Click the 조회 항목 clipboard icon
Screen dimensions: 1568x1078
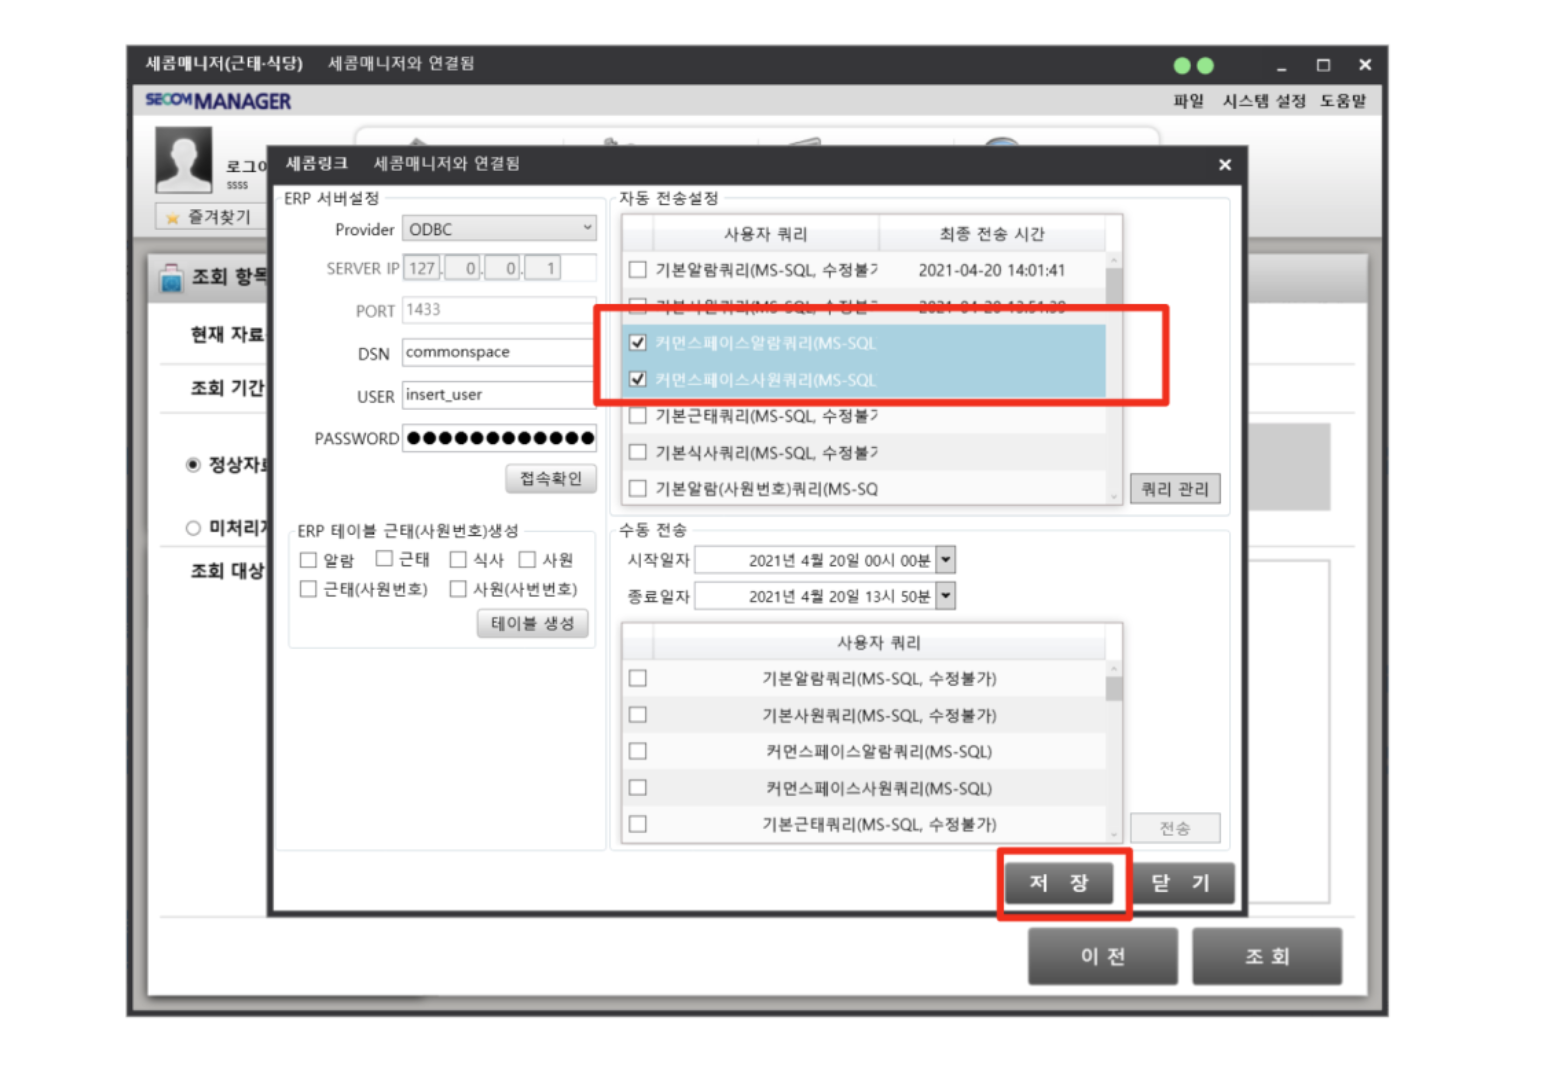pyautogui.click(x=171, y=278)
